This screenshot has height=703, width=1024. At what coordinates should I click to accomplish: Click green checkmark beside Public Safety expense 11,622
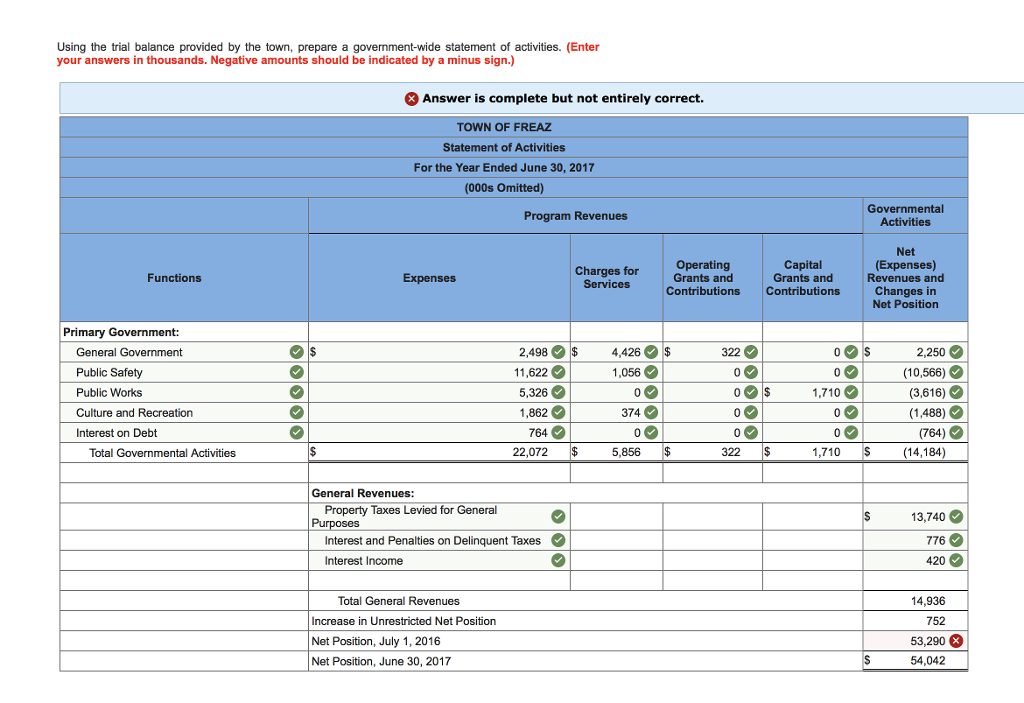click(558, 372)
